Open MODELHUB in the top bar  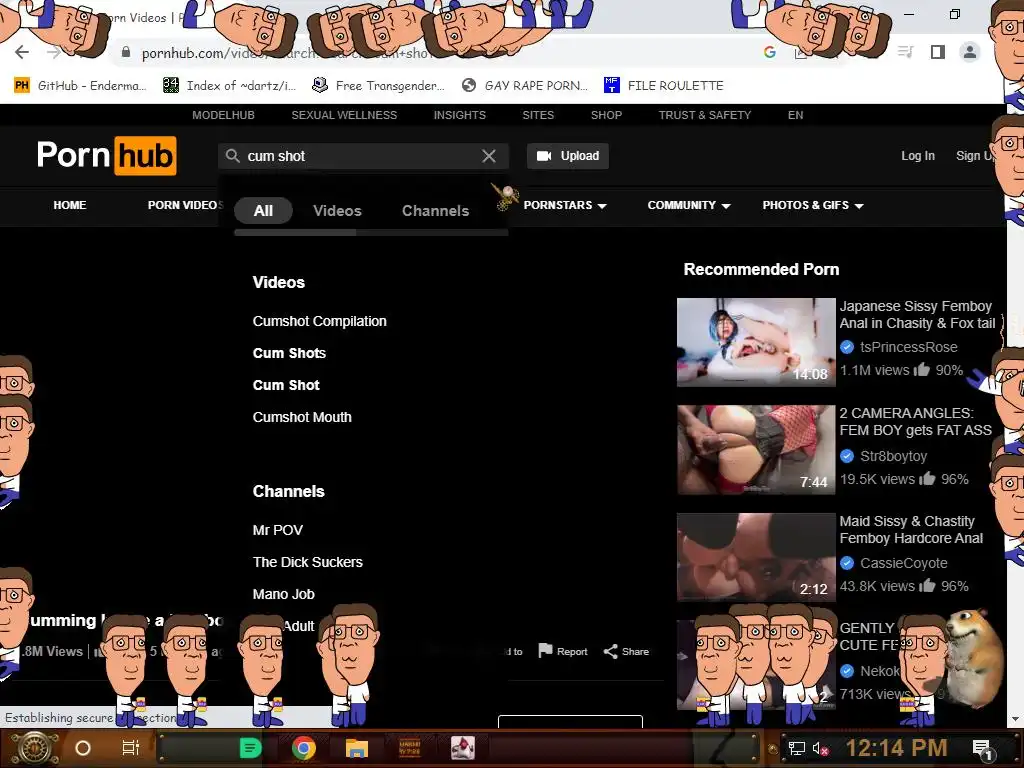[223, 115]
